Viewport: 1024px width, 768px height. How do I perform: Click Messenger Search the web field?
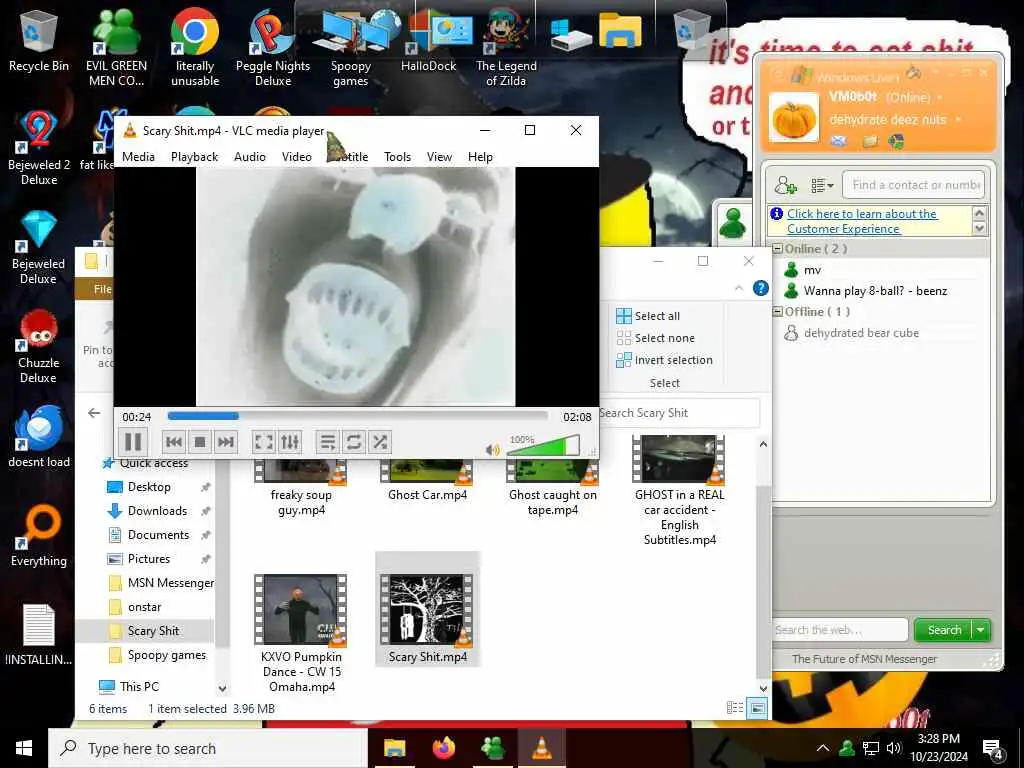click(839, 630)
